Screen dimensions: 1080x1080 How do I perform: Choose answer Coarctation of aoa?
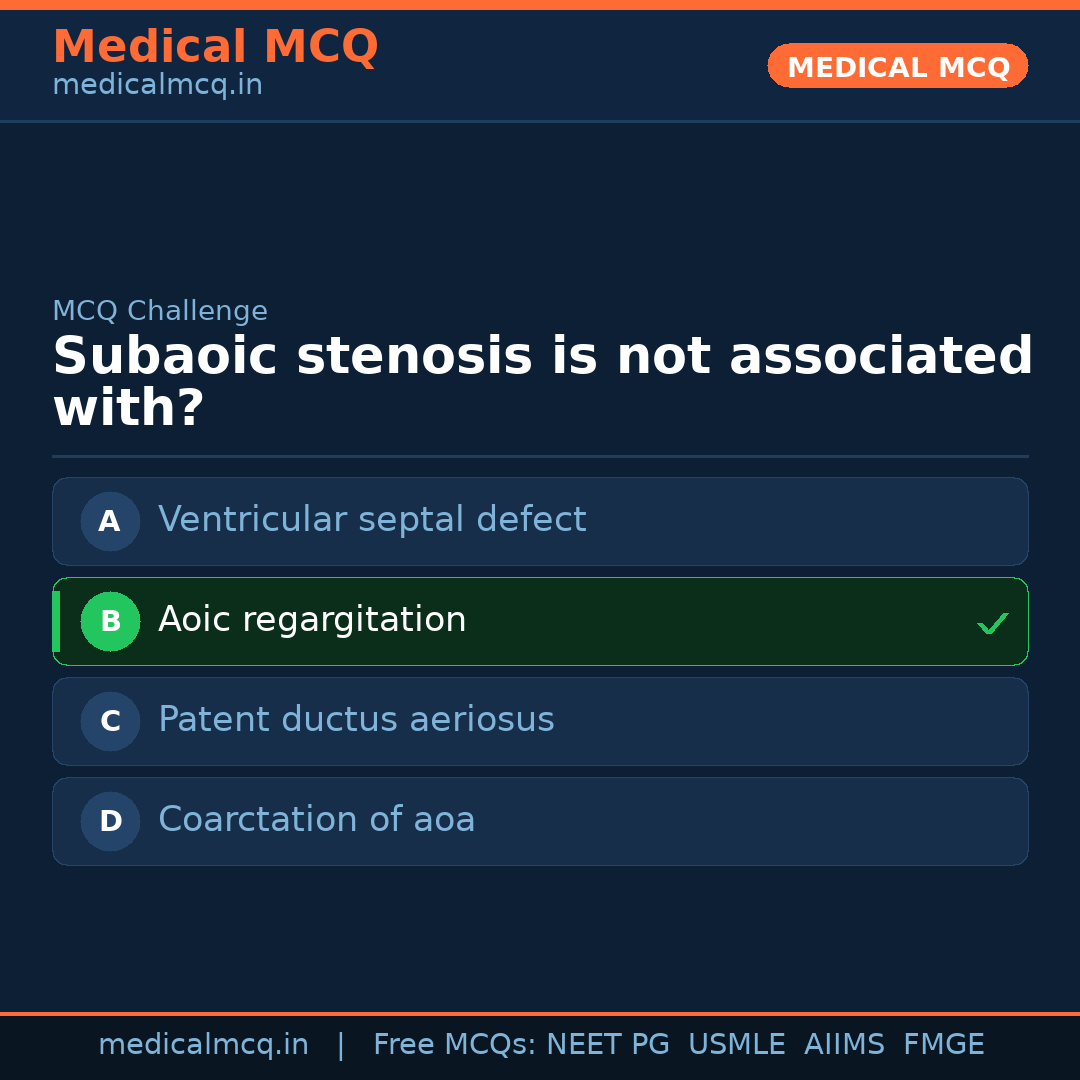coord(316,820)
